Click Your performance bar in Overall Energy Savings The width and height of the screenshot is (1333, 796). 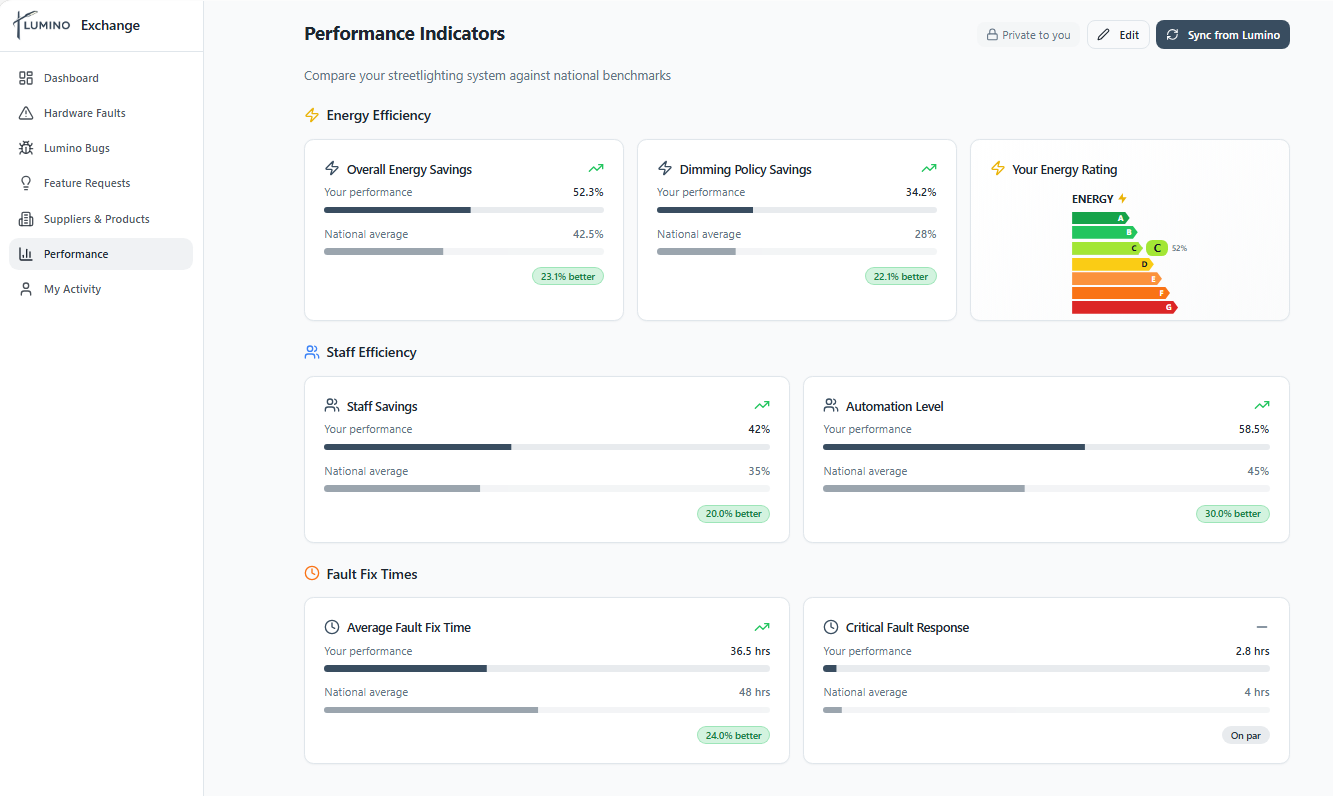click(x=464, y=210)
